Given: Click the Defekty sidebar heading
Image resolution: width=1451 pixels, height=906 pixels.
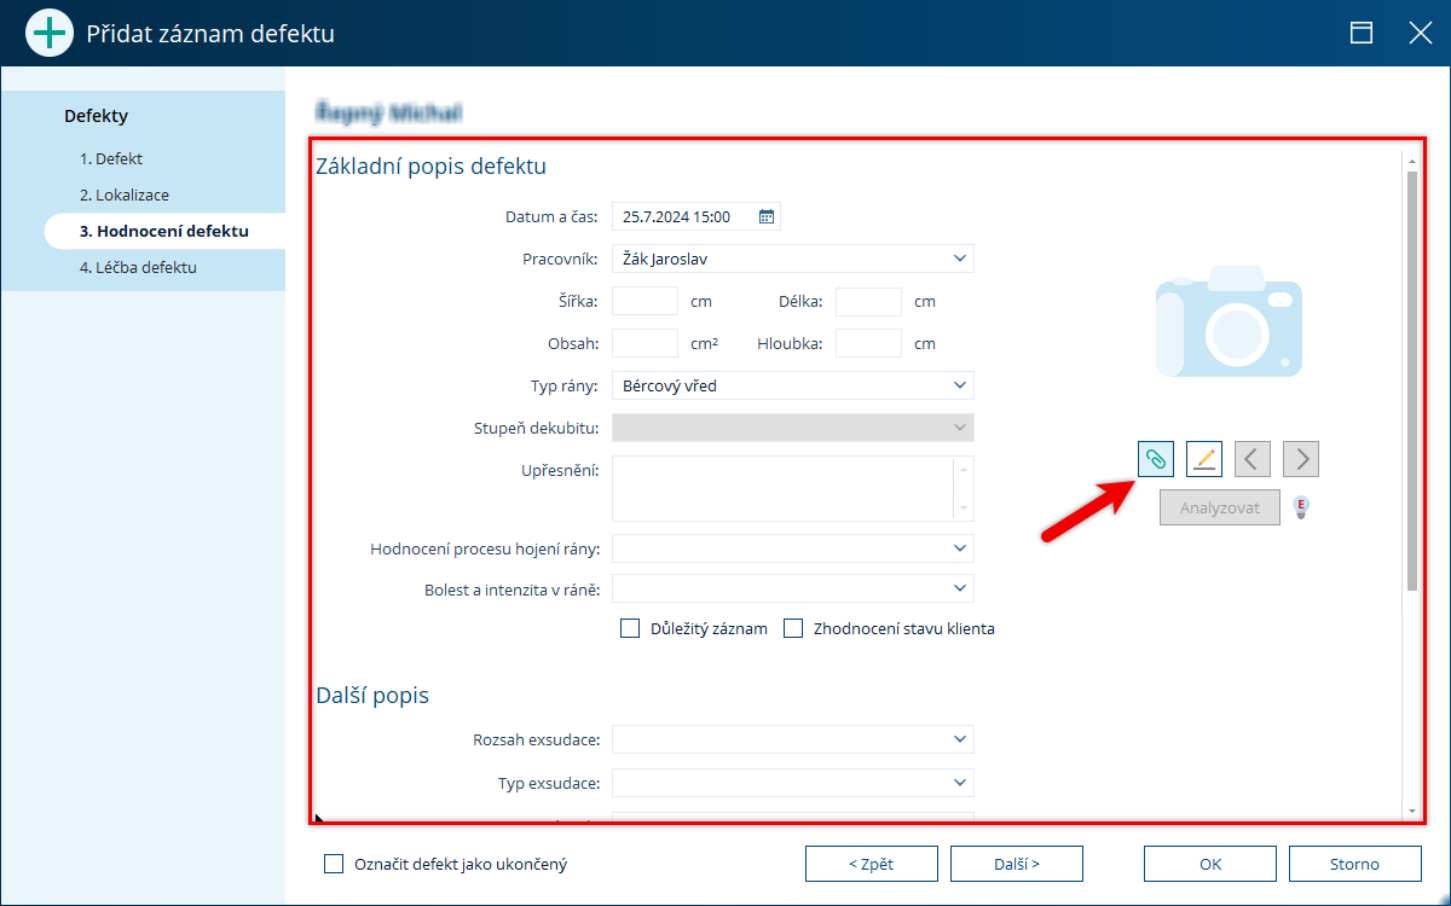Looking at the screenshot, I should (x=96, y=116).
